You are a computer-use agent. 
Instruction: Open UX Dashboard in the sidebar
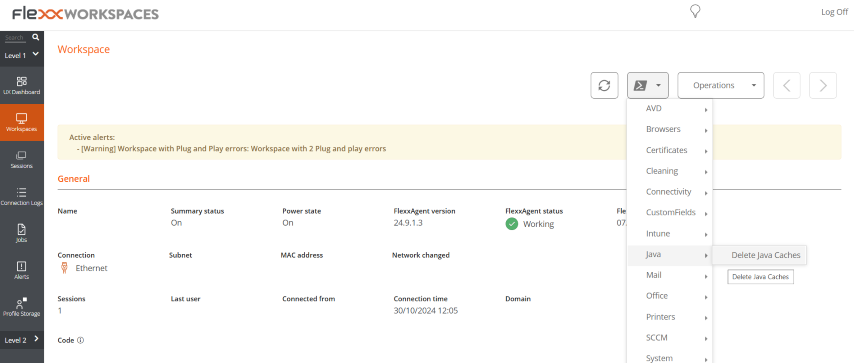[22, 86]
